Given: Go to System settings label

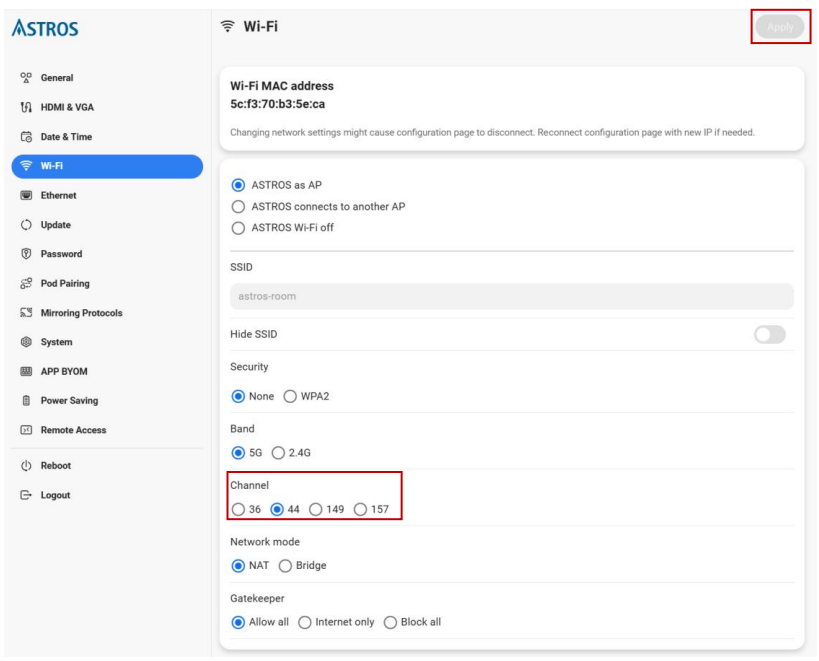Looking at the screenshot, I should [56, 342].
